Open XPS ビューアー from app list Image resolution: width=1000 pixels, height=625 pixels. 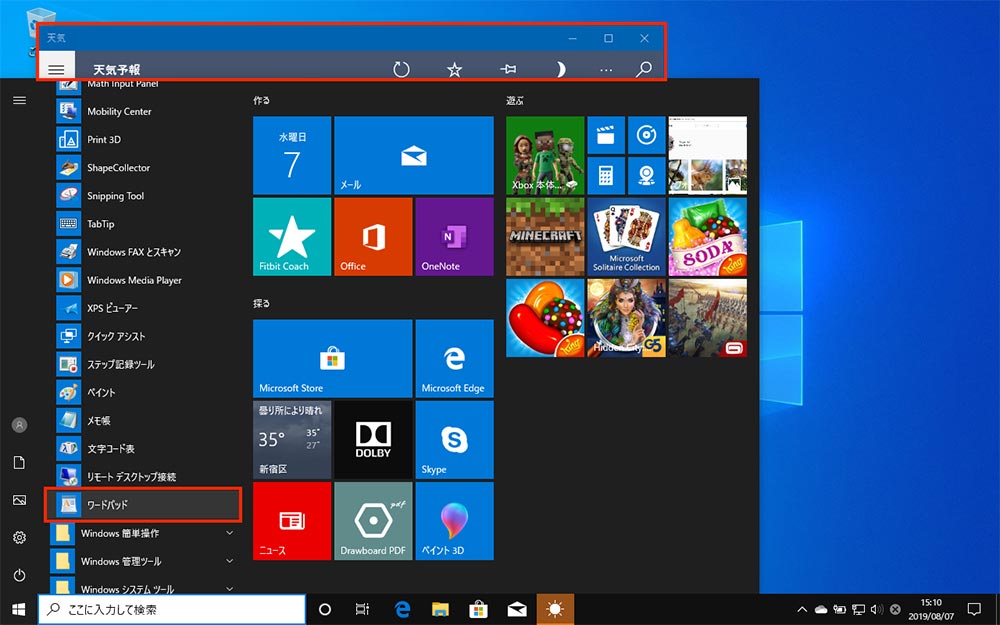[145, 308]
